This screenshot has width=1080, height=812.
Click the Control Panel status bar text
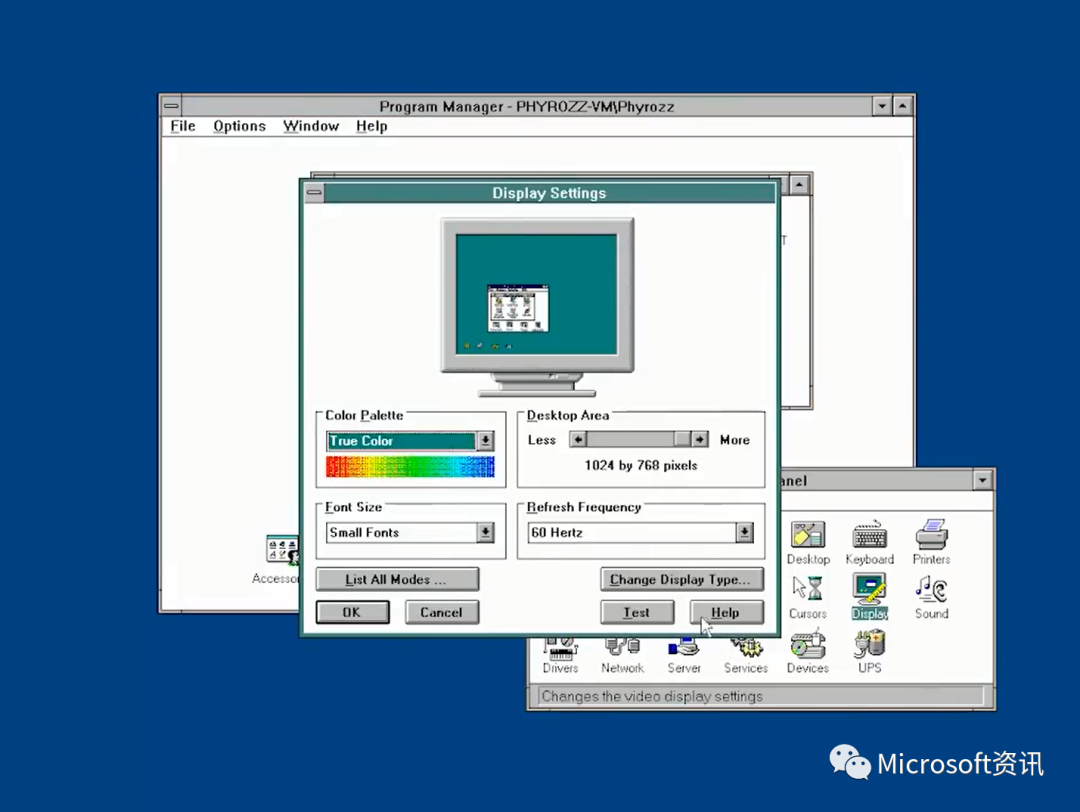[652, 696]
